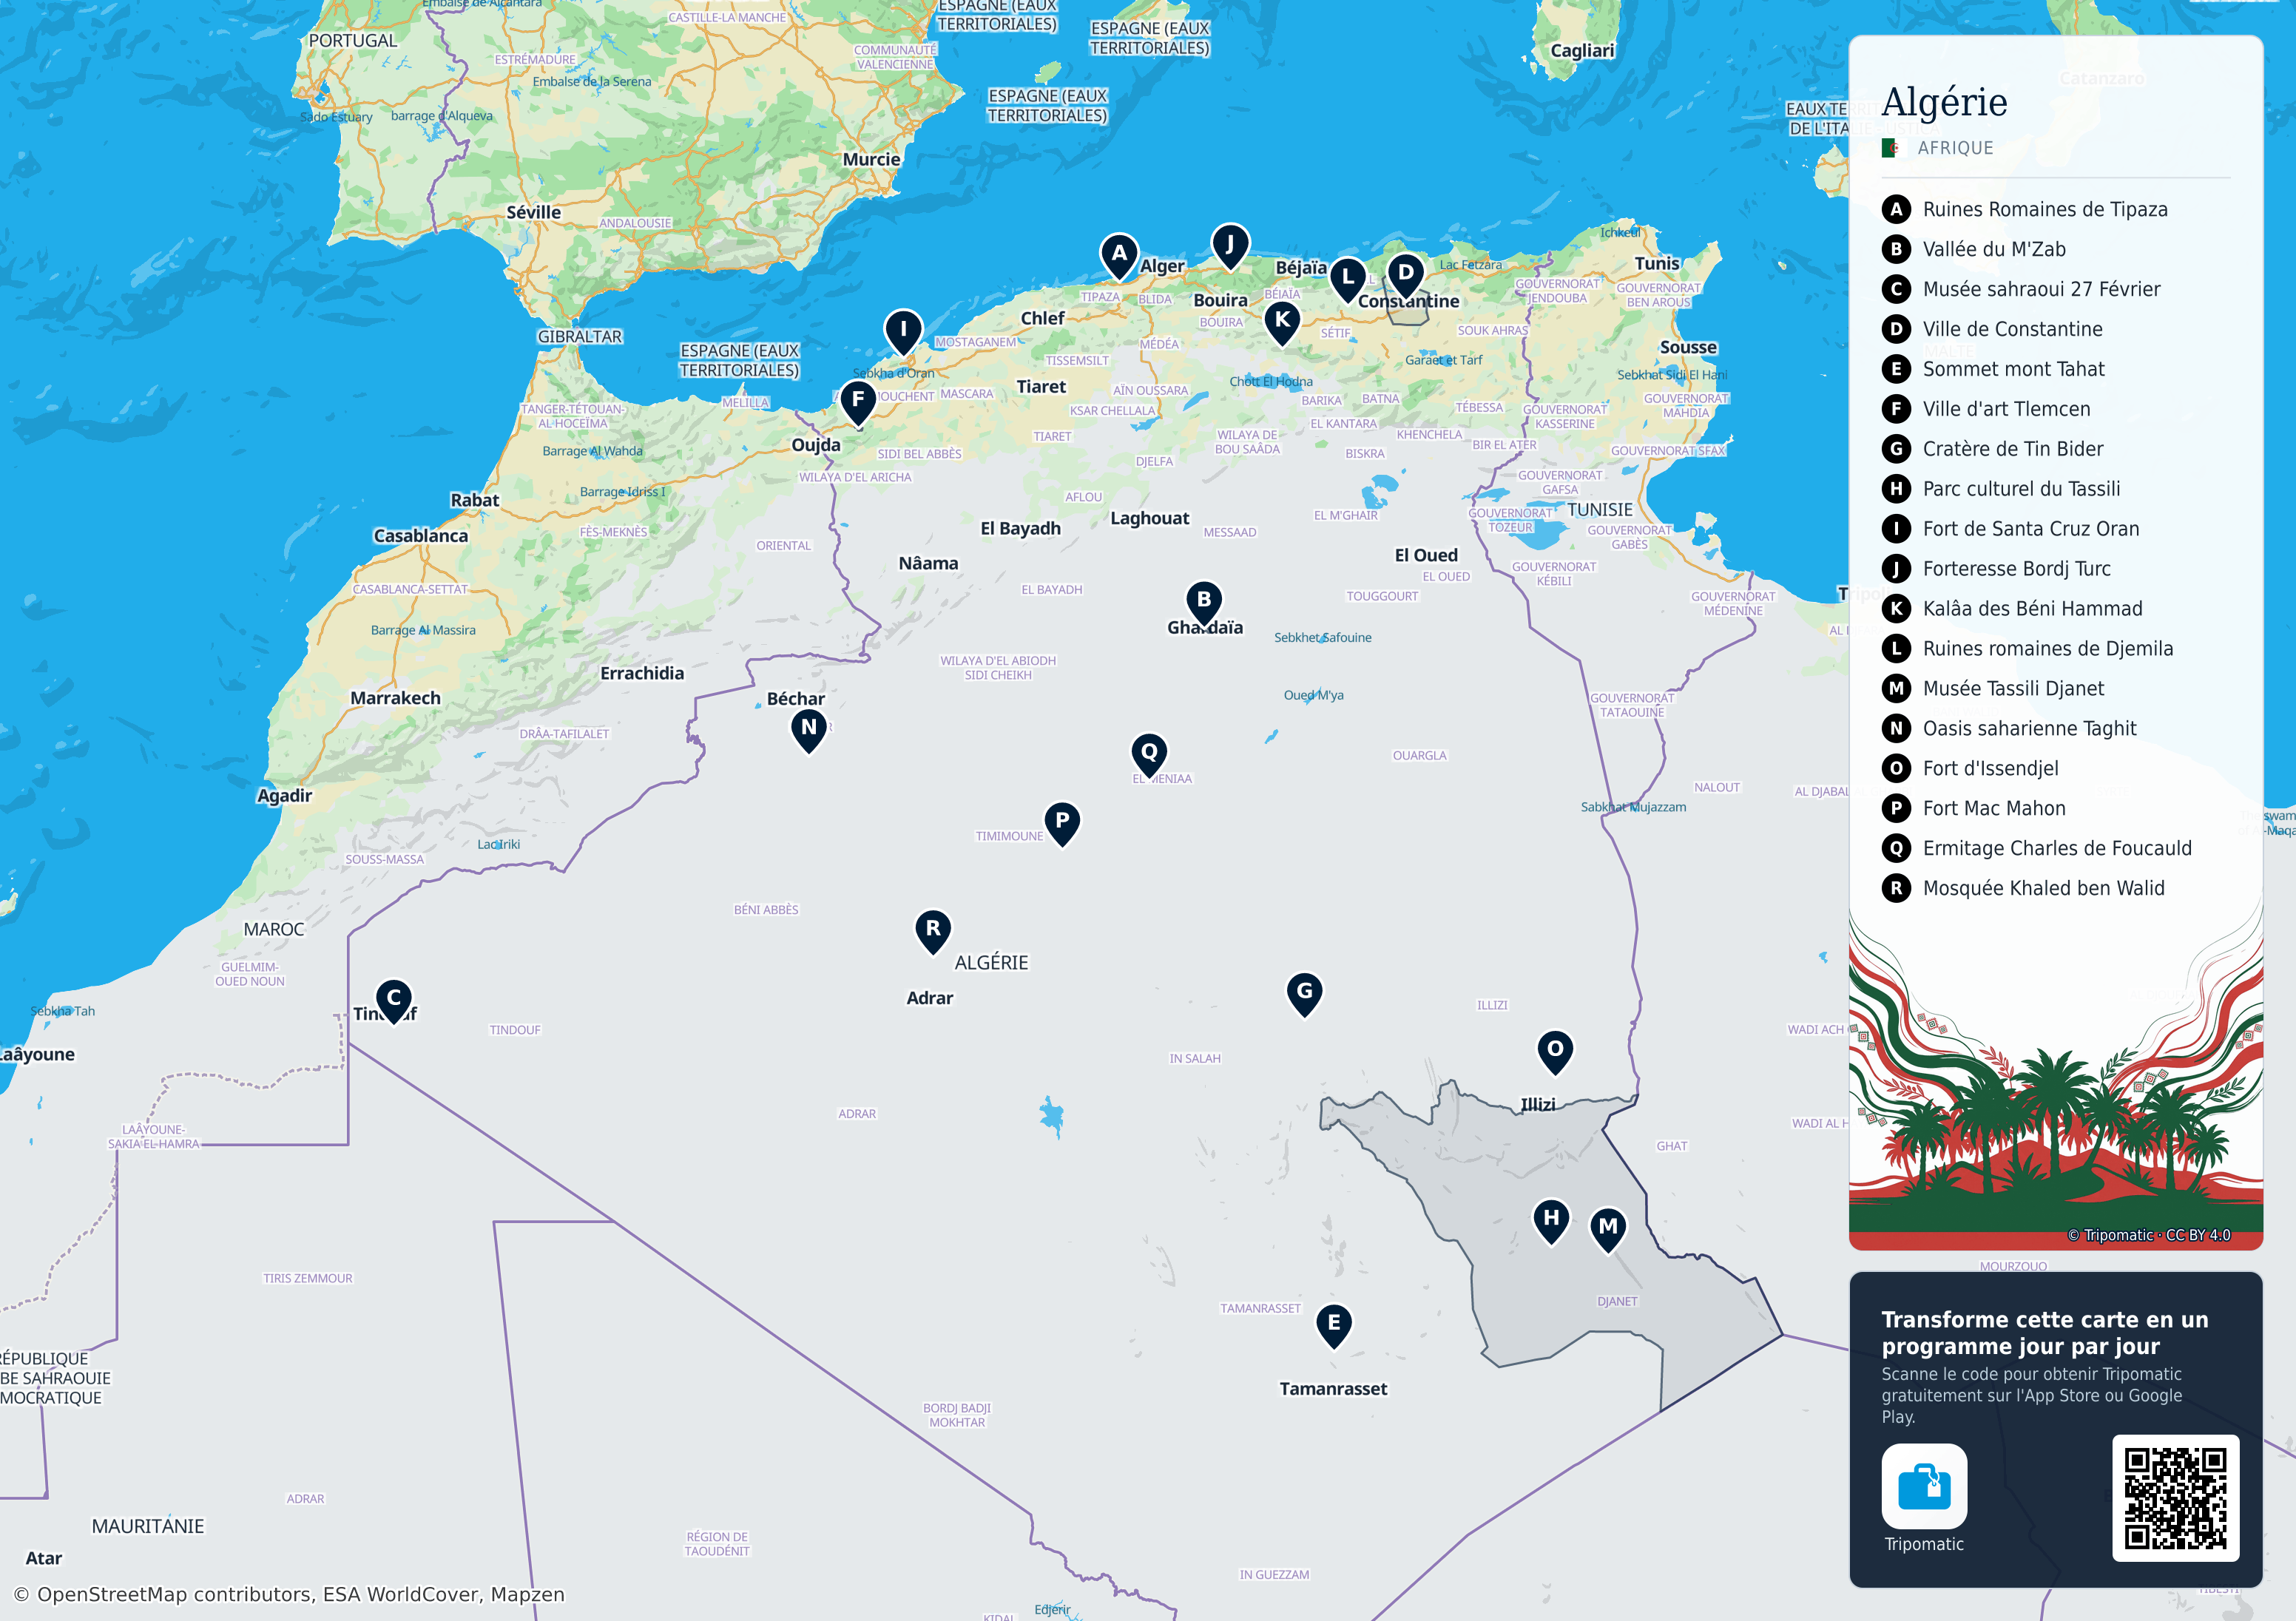Click the Algérie panel title

pyautogui.click(x=1944, y=102)
